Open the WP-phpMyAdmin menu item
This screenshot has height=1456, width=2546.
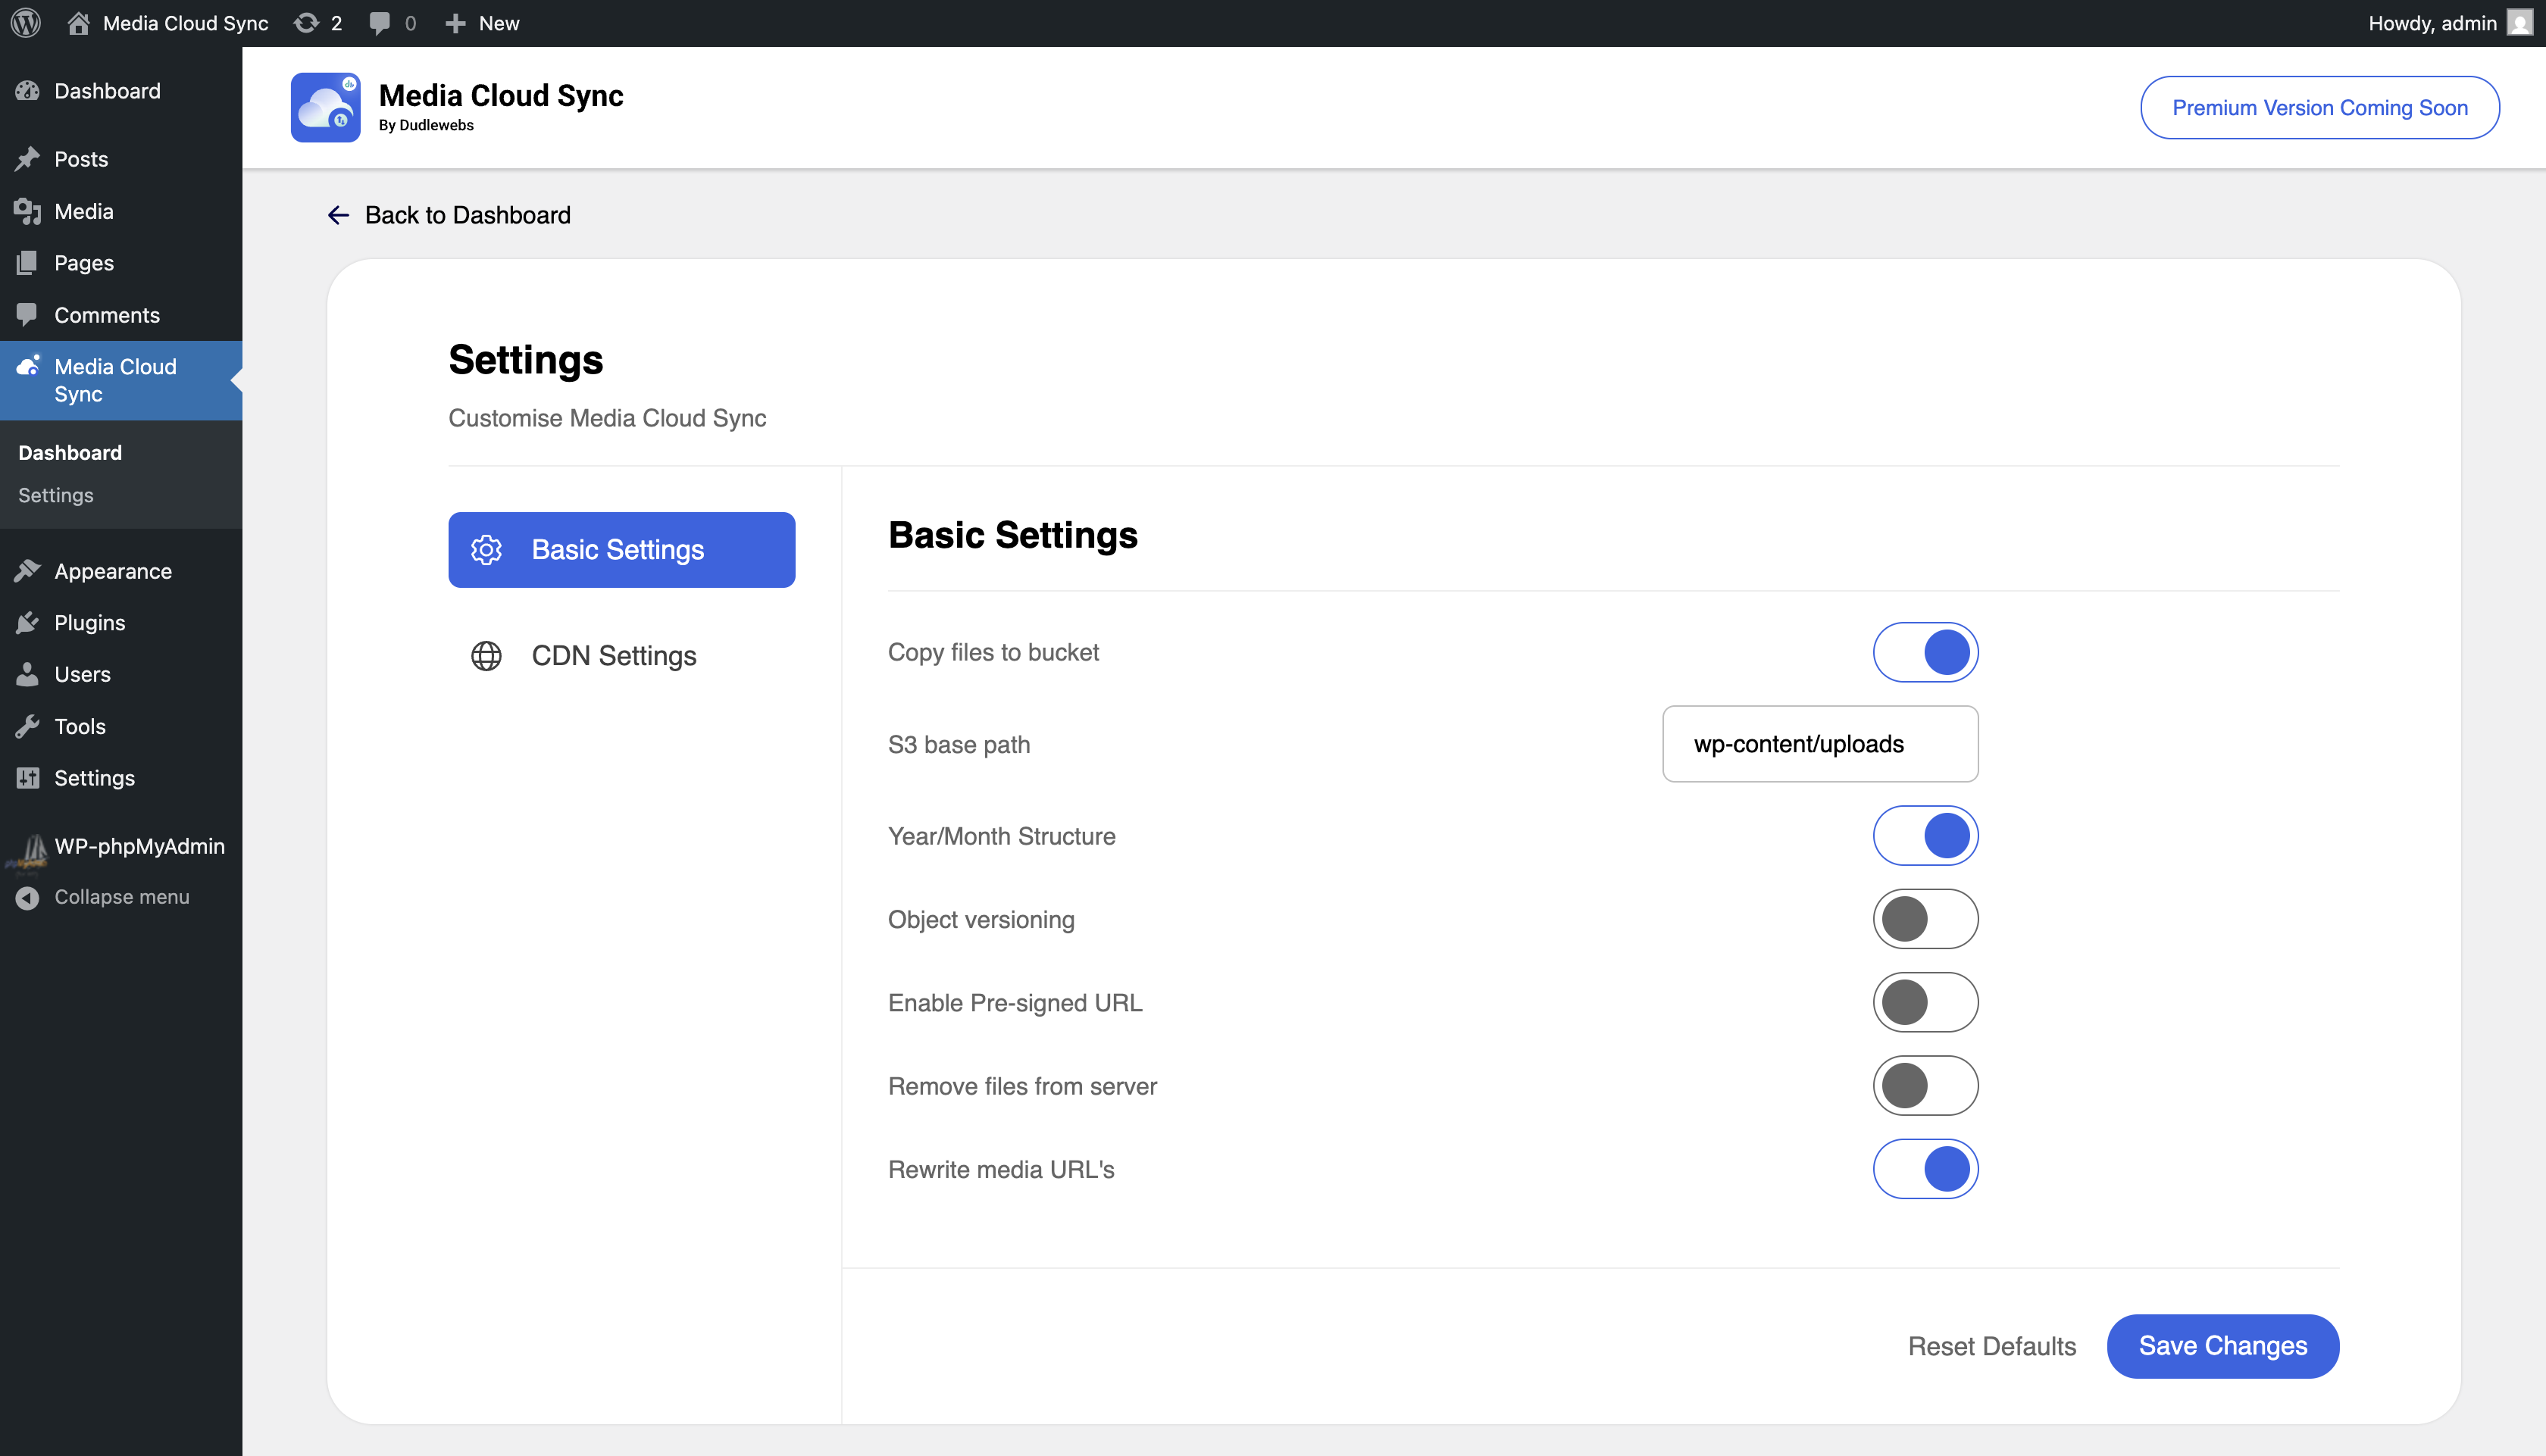click(x=121, y=846)
